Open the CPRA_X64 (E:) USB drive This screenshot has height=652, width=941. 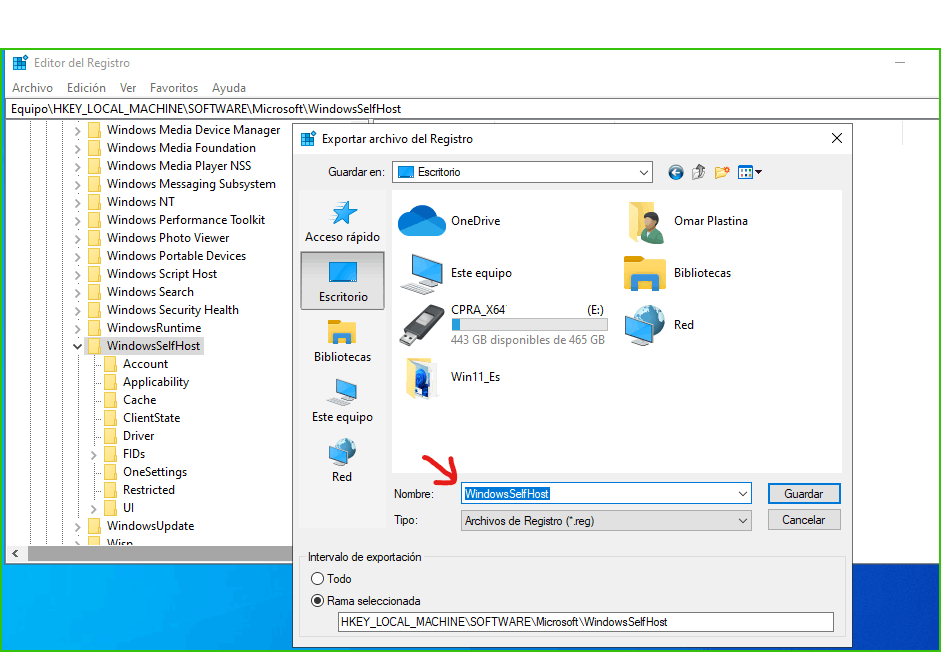click(x=503, y=325)
